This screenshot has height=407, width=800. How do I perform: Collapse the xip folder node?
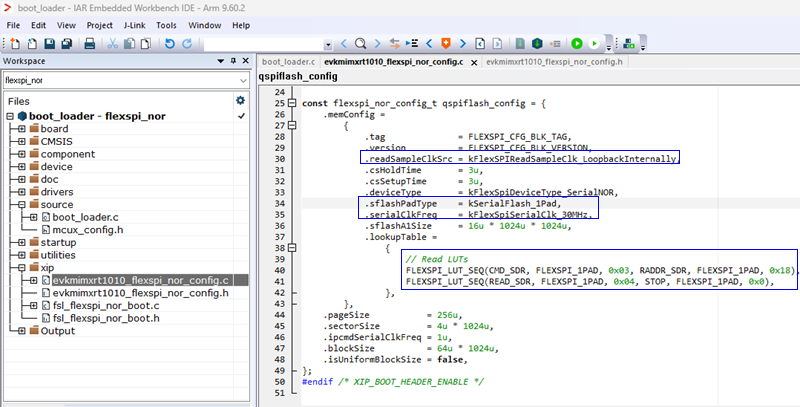click(21, 267)
